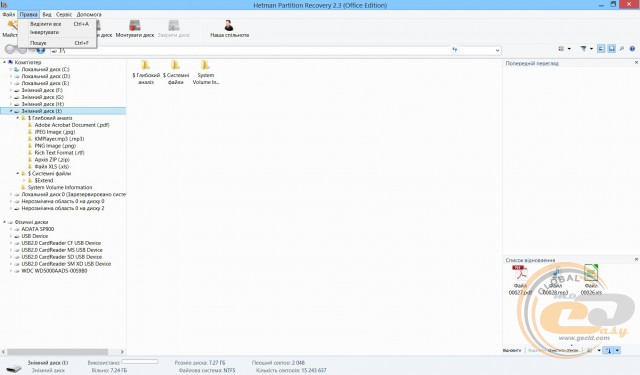This screenshot has width=640, height=375.
Task: Open the filter dropdown arrow
Action: 591,49
